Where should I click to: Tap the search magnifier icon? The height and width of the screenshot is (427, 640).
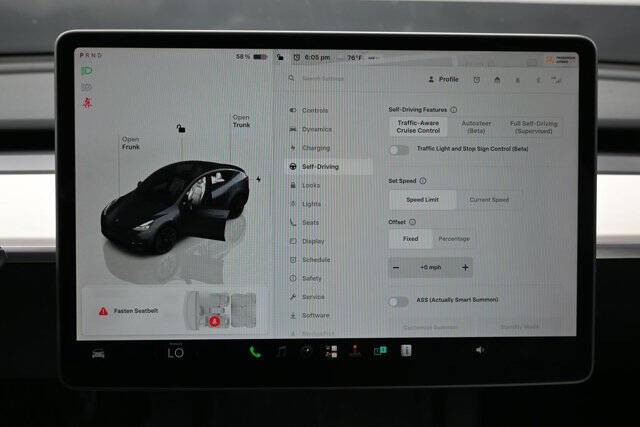click(291, 78)
